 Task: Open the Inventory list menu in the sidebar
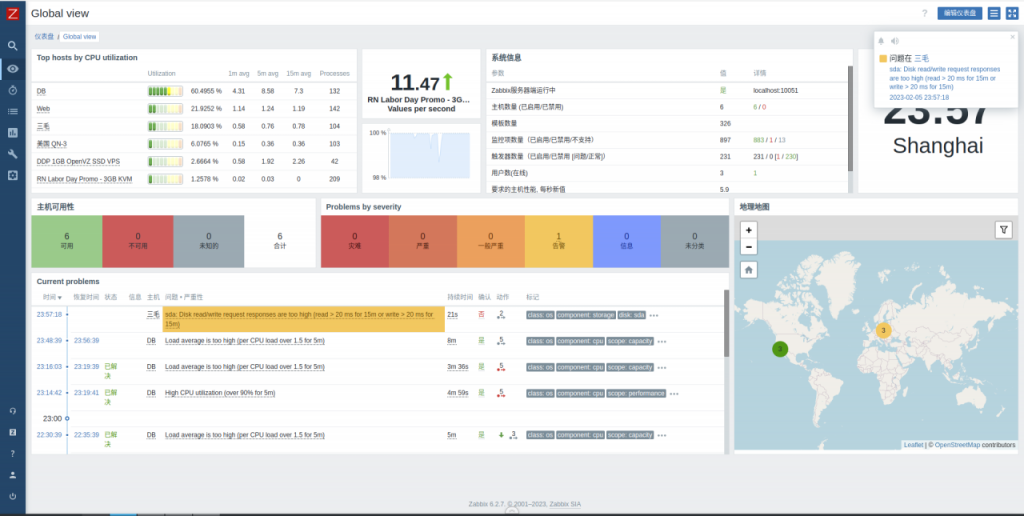point(12,111)
